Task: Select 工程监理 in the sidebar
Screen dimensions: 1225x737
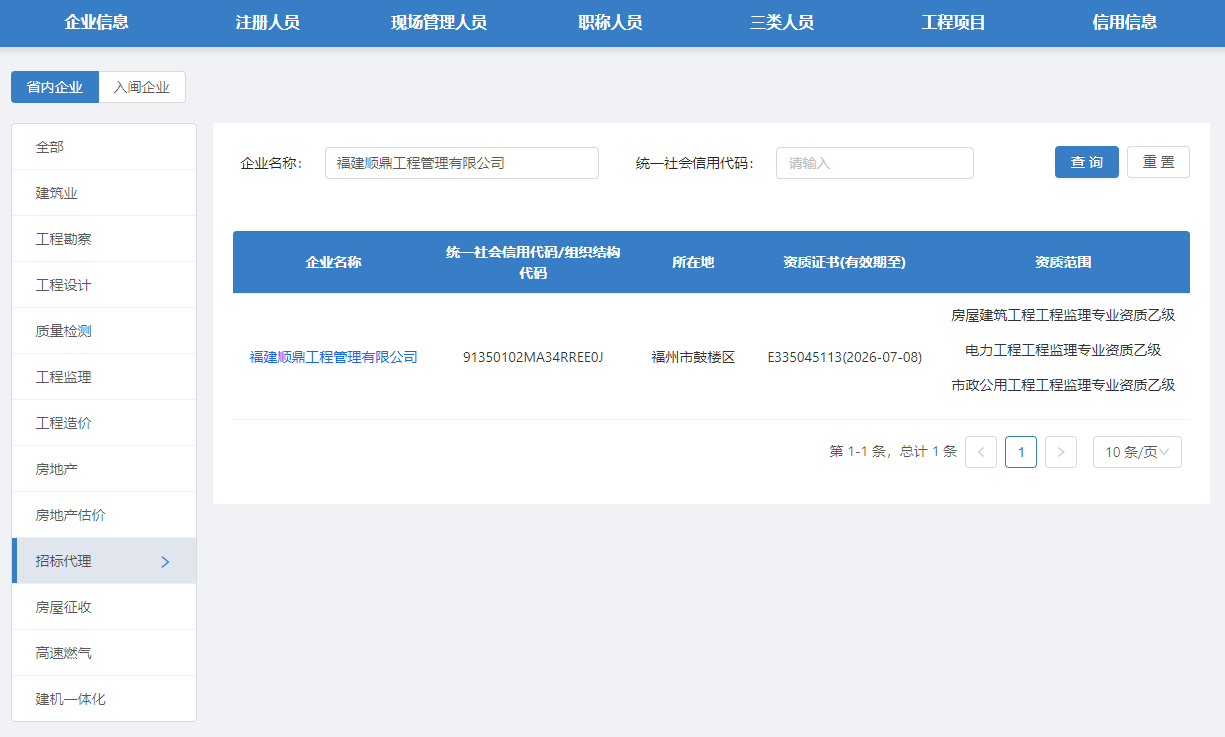Action: click(64, 377)
